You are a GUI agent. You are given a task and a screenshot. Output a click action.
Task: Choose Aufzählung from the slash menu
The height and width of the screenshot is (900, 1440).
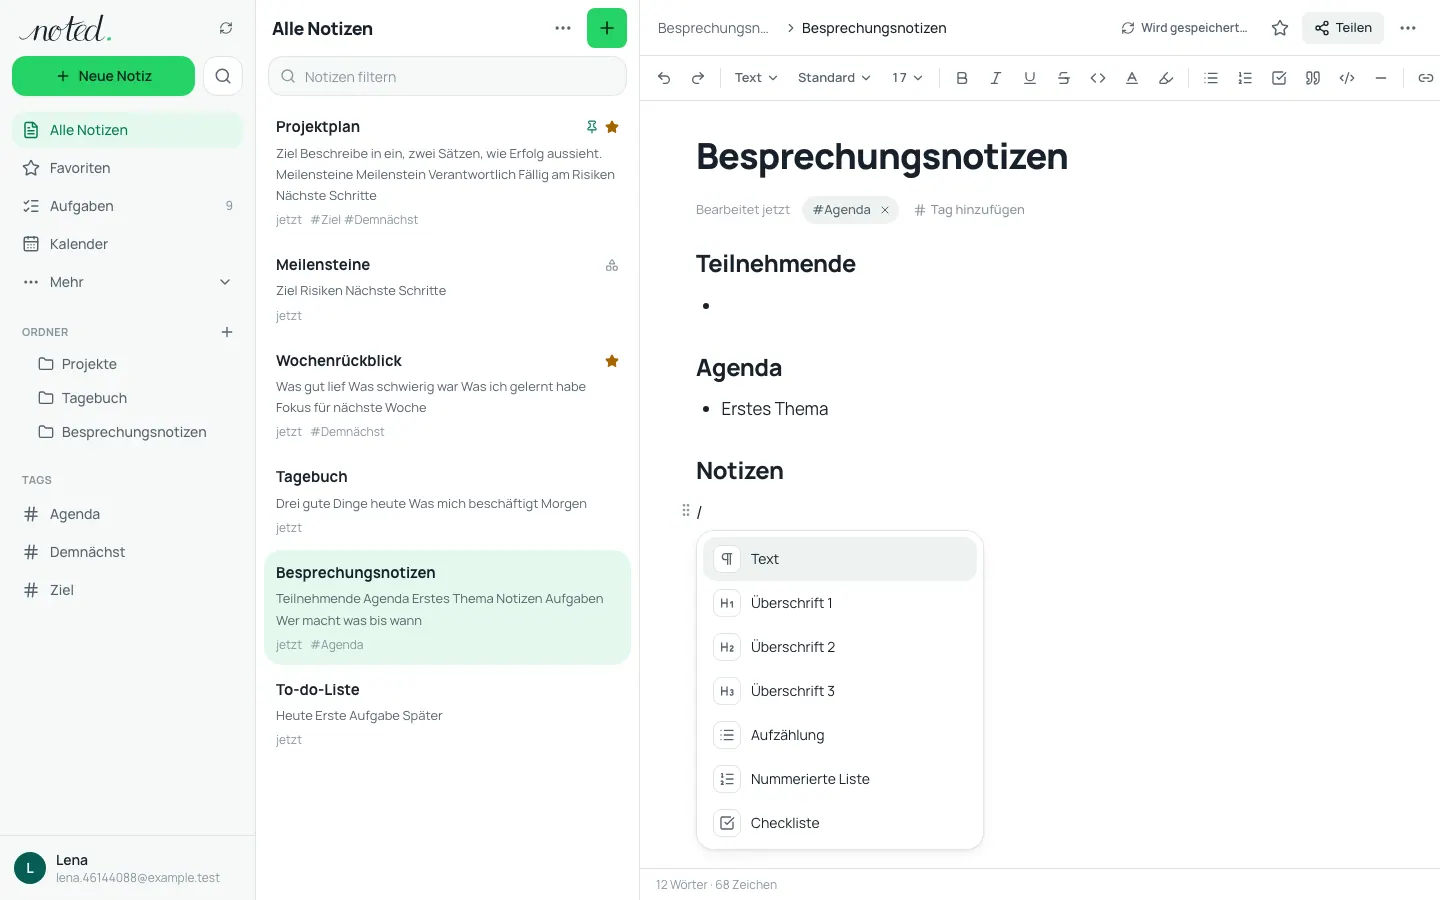coord(840,735)
